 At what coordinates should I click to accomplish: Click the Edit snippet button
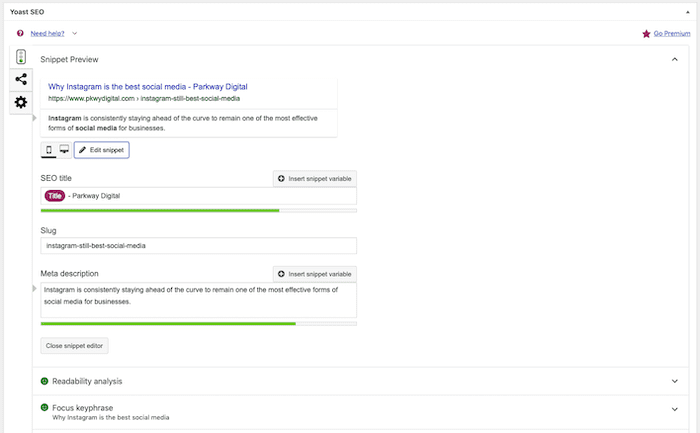[102, 150]
